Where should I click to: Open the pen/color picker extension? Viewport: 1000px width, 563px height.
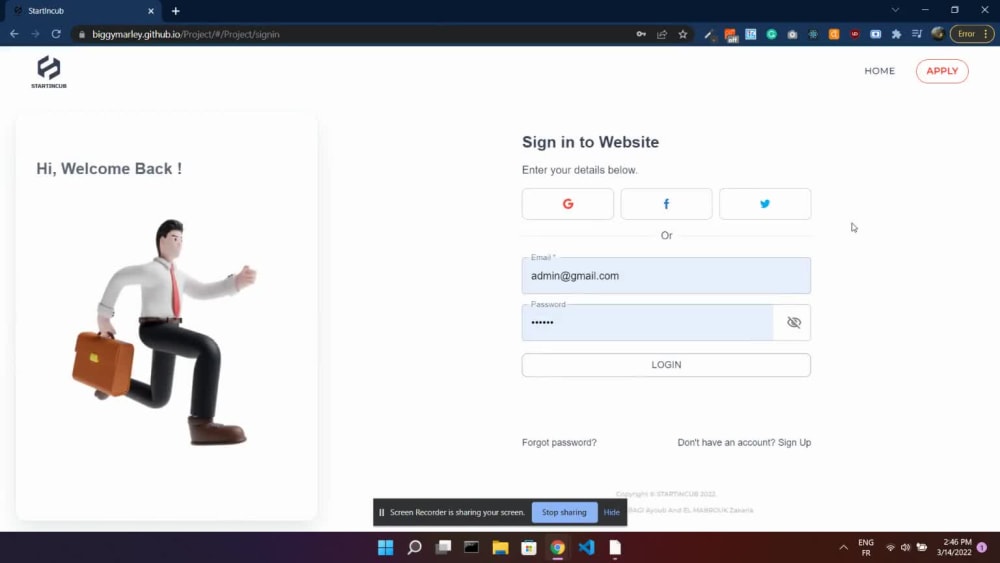[709, 34]
